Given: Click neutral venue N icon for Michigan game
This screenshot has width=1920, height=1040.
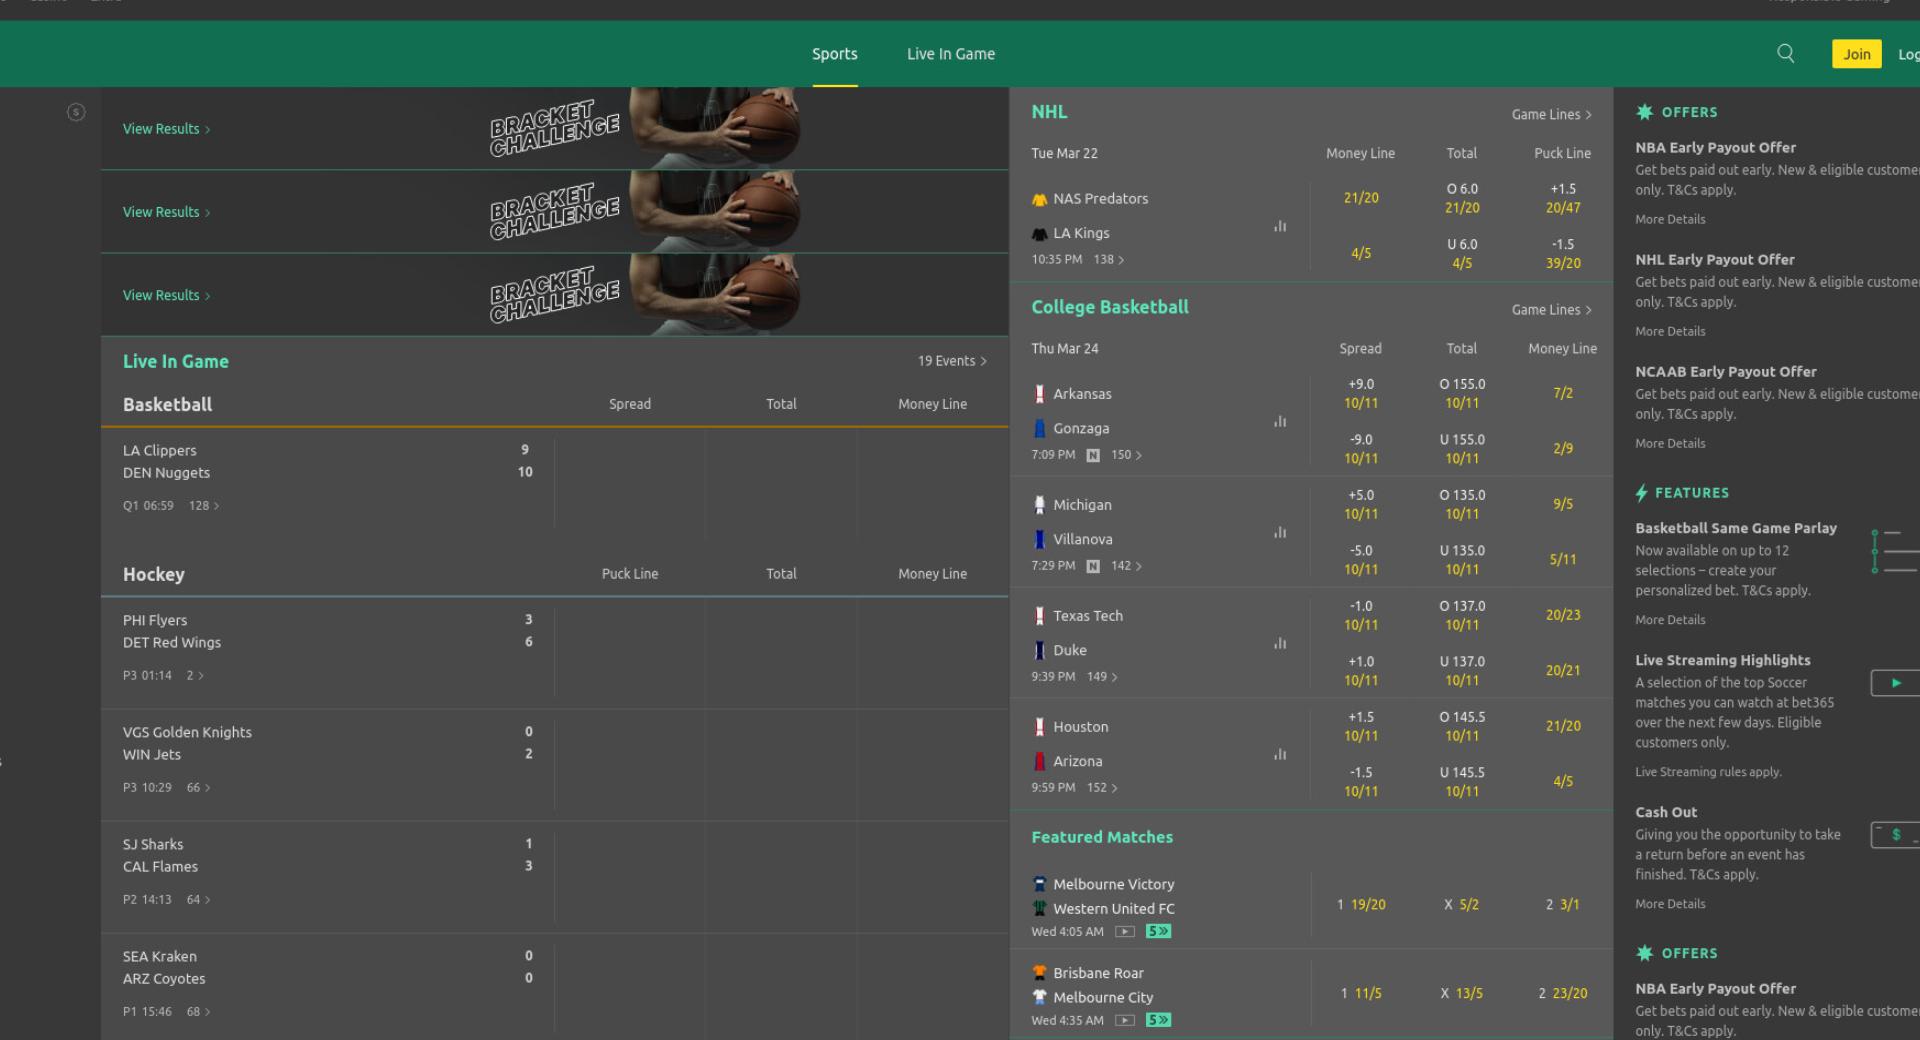Looking at the screenshot, I should click(1093, 566).
